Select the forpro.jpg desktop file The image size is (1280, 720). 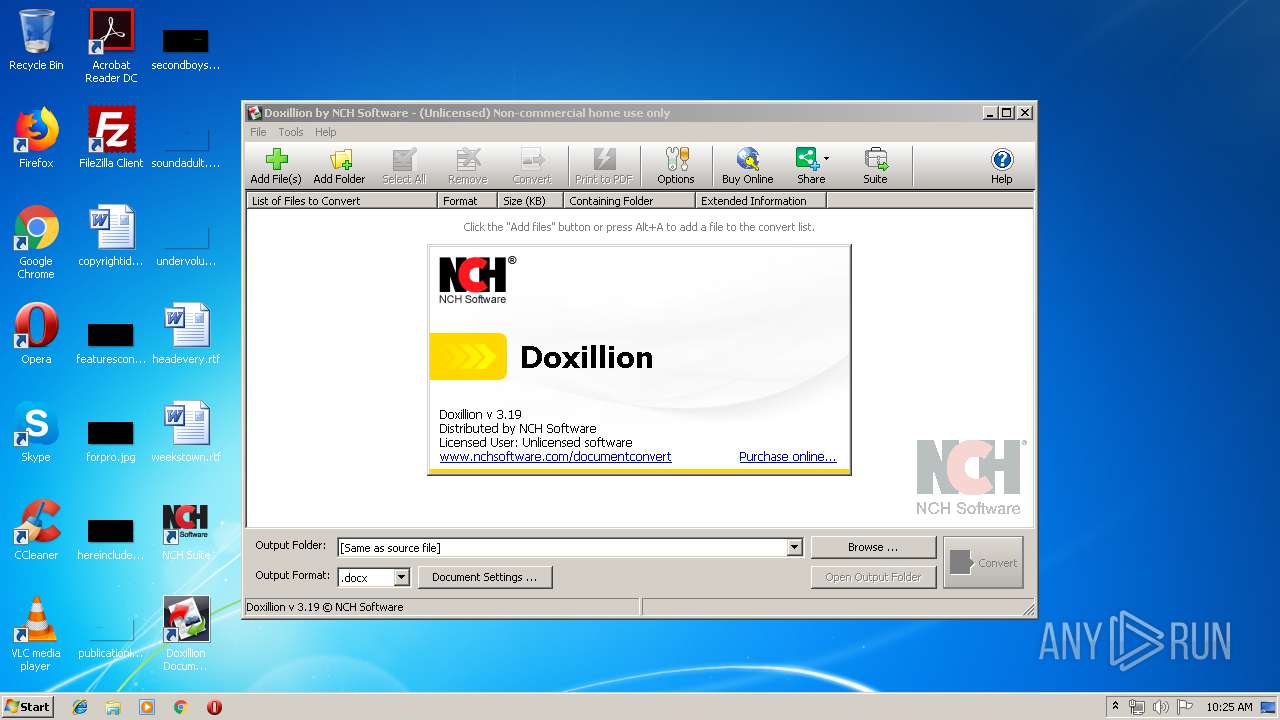111,439
